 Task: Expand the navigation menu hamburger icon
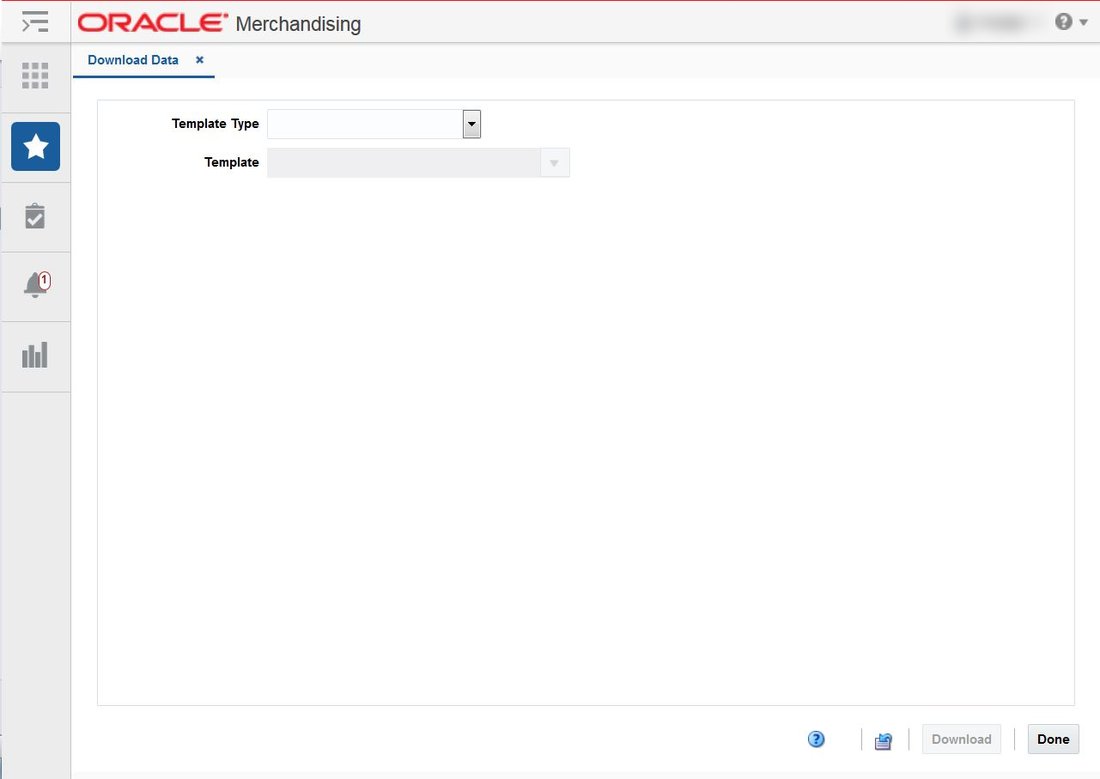click(x=35, y=22)
